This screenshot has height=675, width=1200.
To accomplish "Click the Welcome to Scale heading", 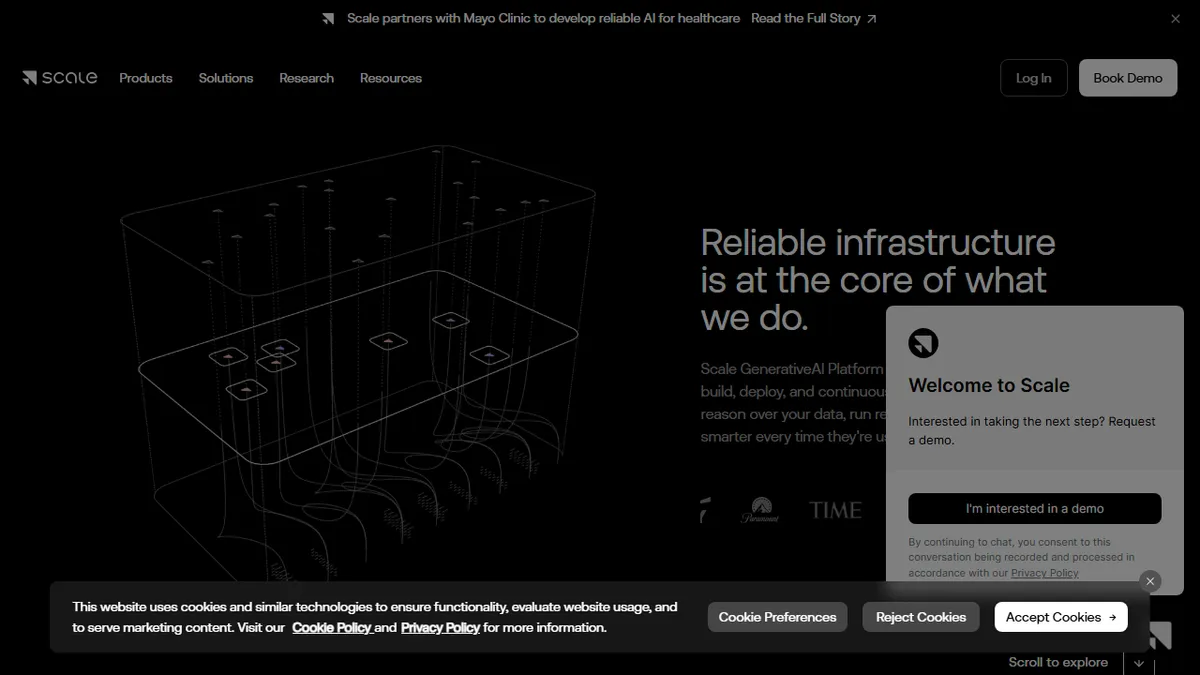I will pyautogui.click(x=989, y=385).
